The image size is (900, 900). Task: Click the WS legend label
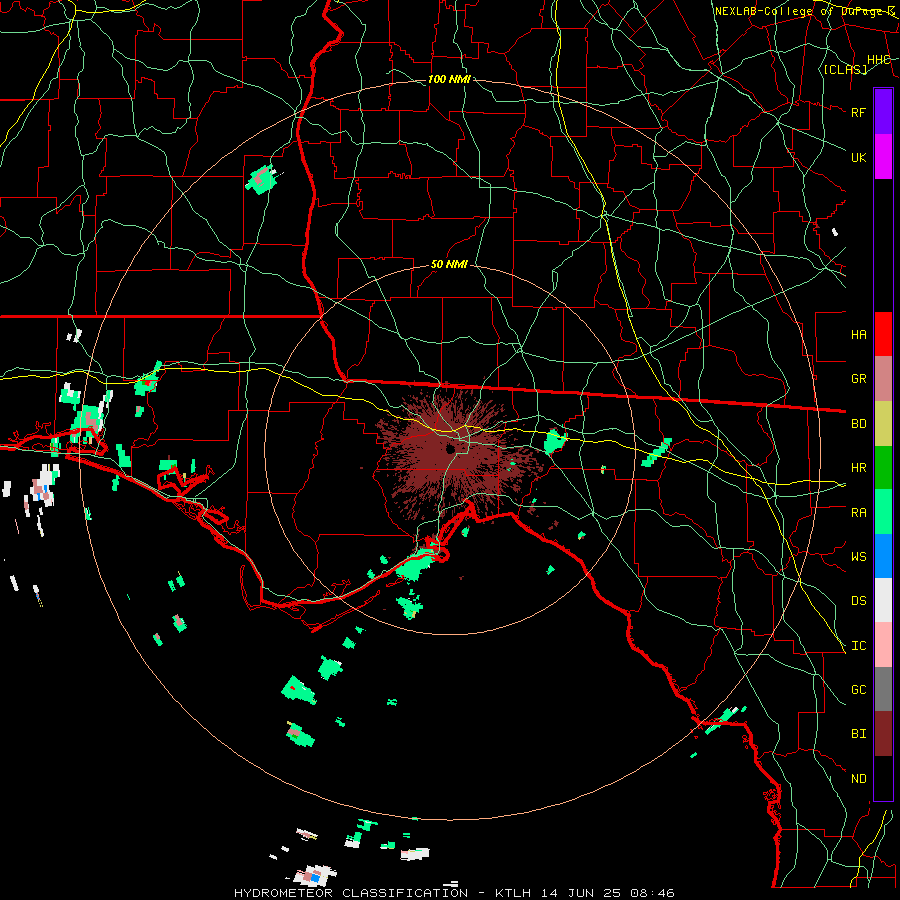(x=858, y=557)
